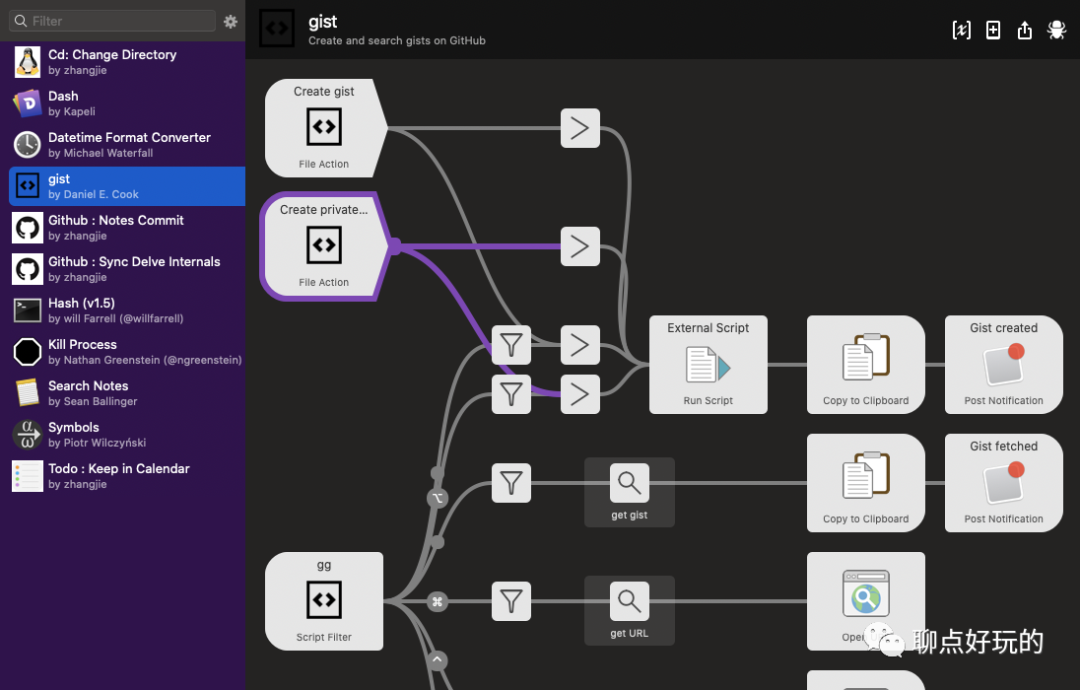Select the Symbols workflow
The width and height of the screenshot is (1080, 690).
127,434
